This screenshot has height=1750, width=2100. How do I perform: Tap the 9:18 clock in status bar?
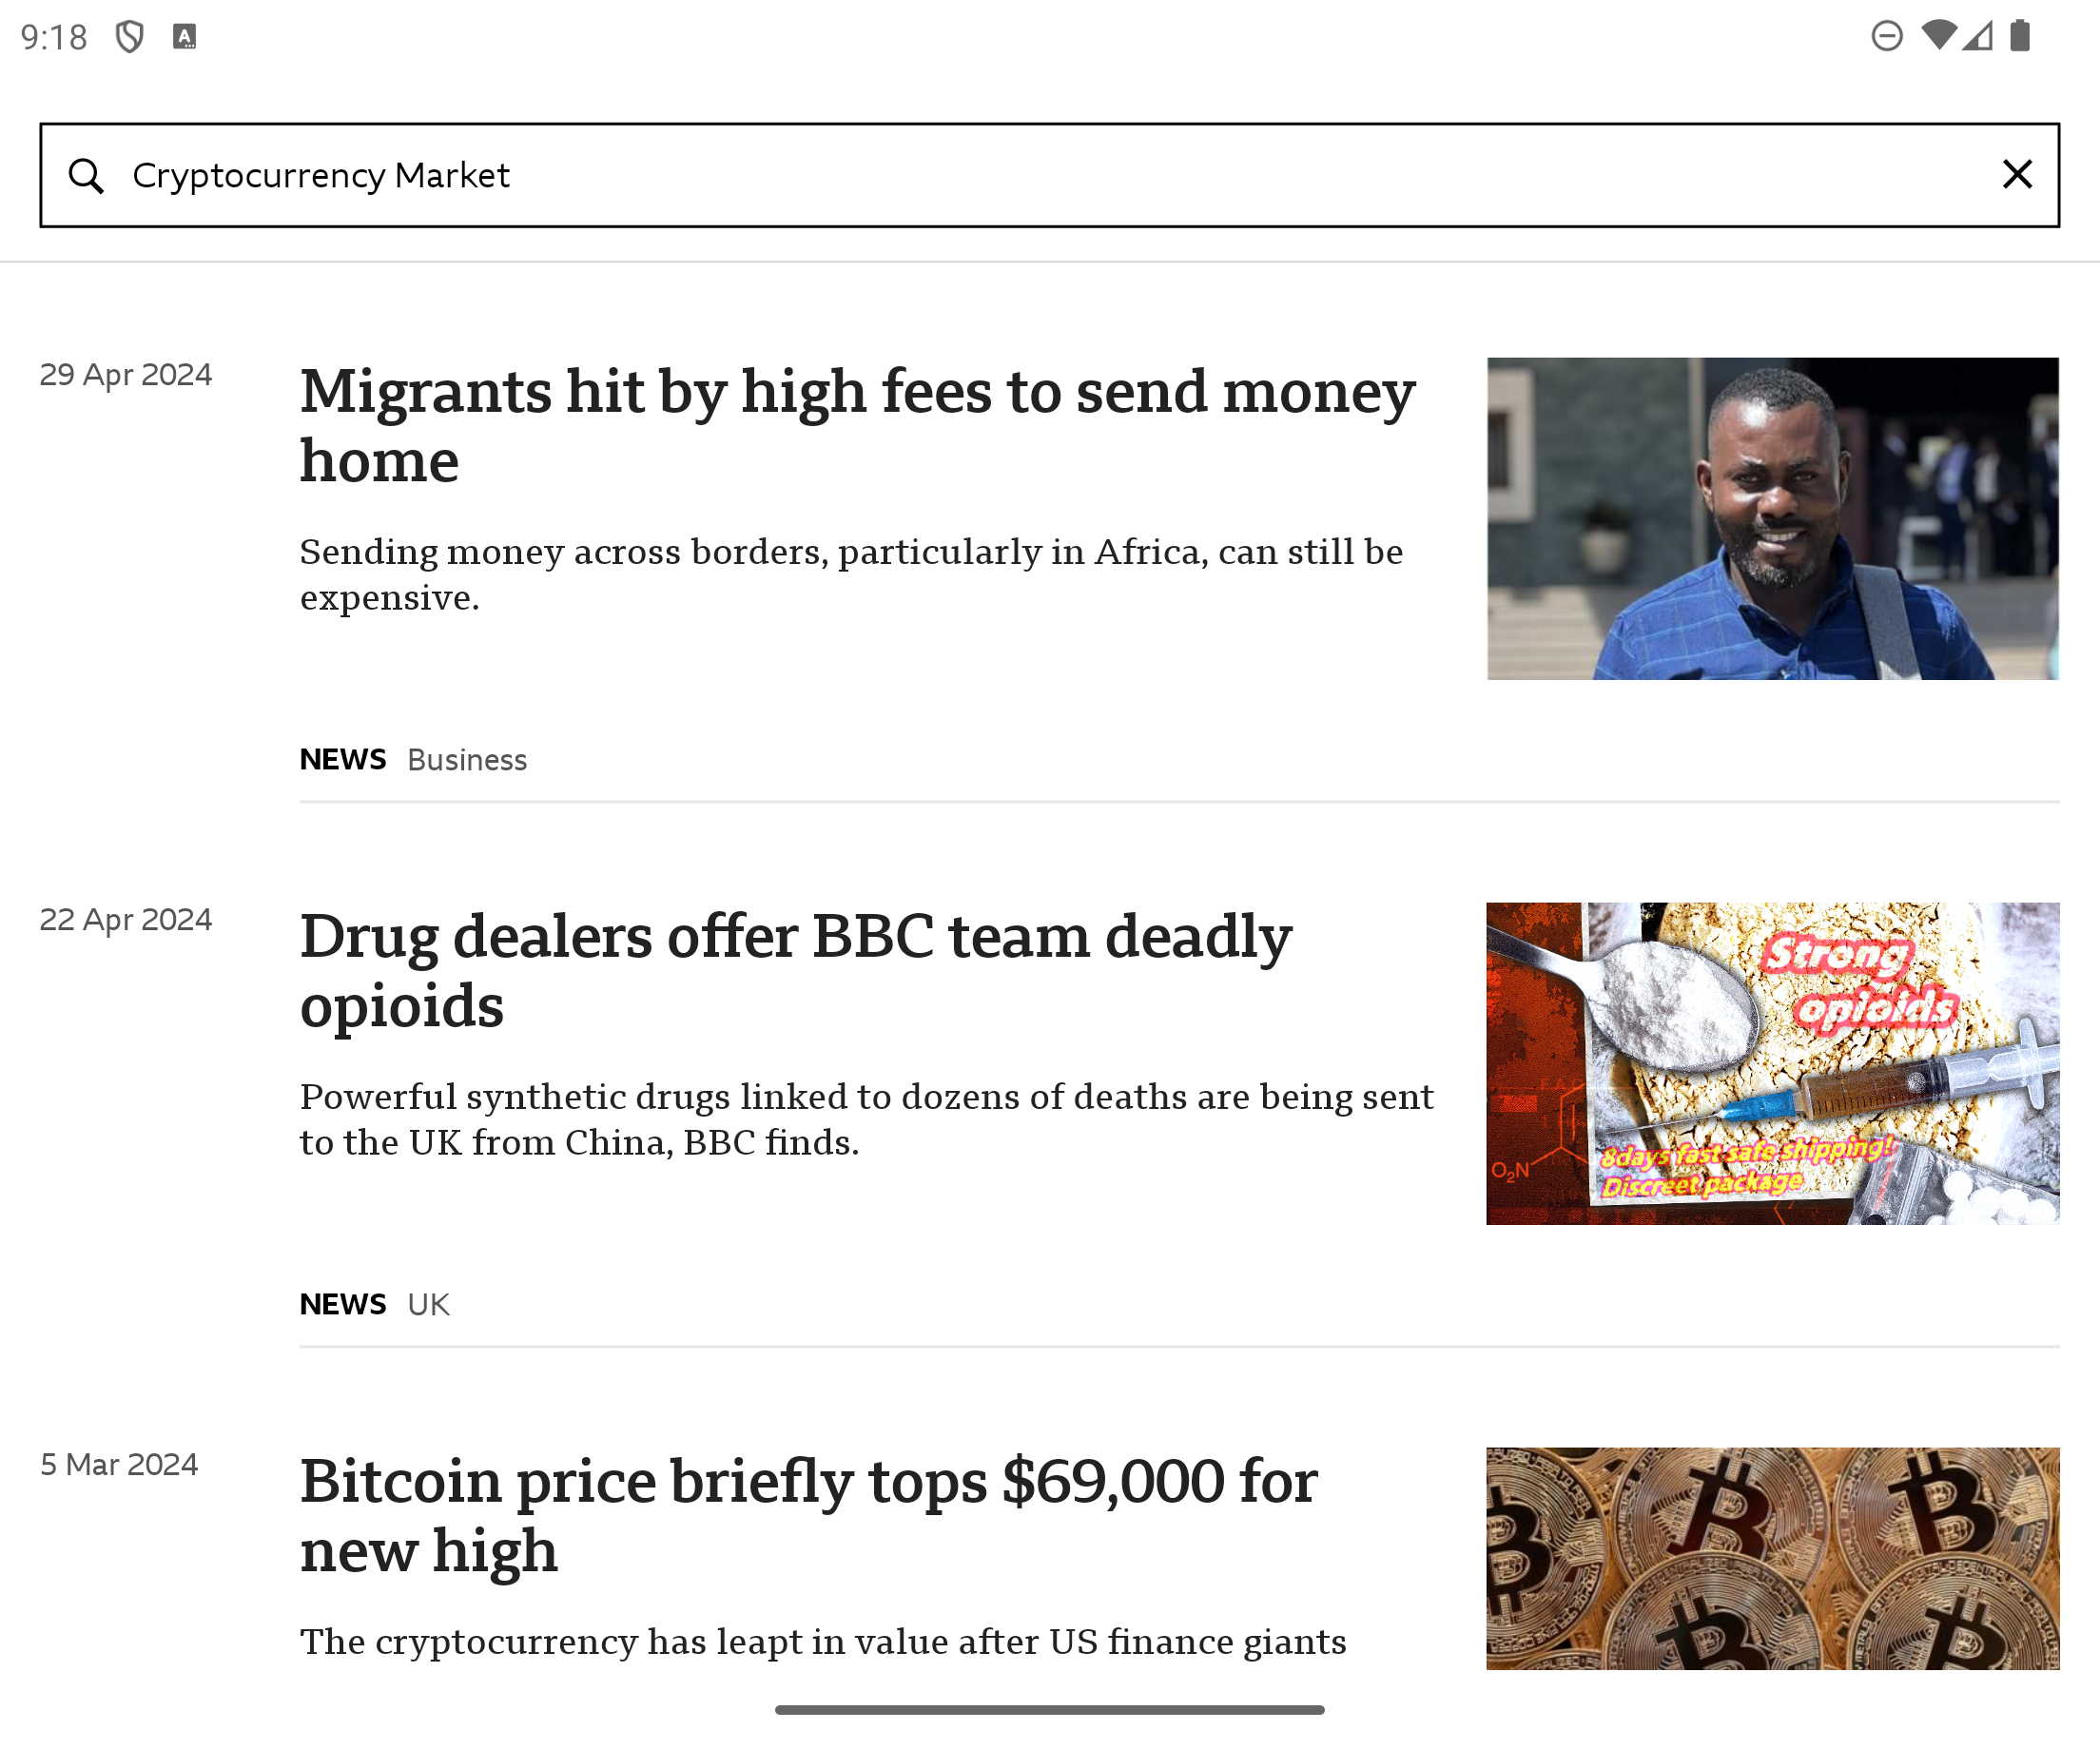(54, 37)
